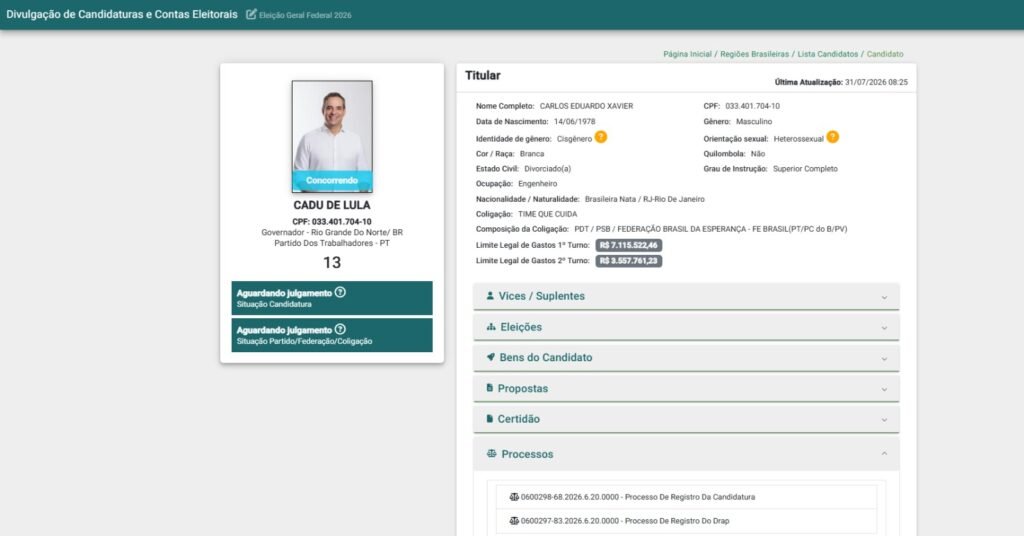The height and width of the screenshot is (536, 1024).
Task: Click the scales icon on process 0600297-83.2026.6.20.0000
Action: click(514, 521)
